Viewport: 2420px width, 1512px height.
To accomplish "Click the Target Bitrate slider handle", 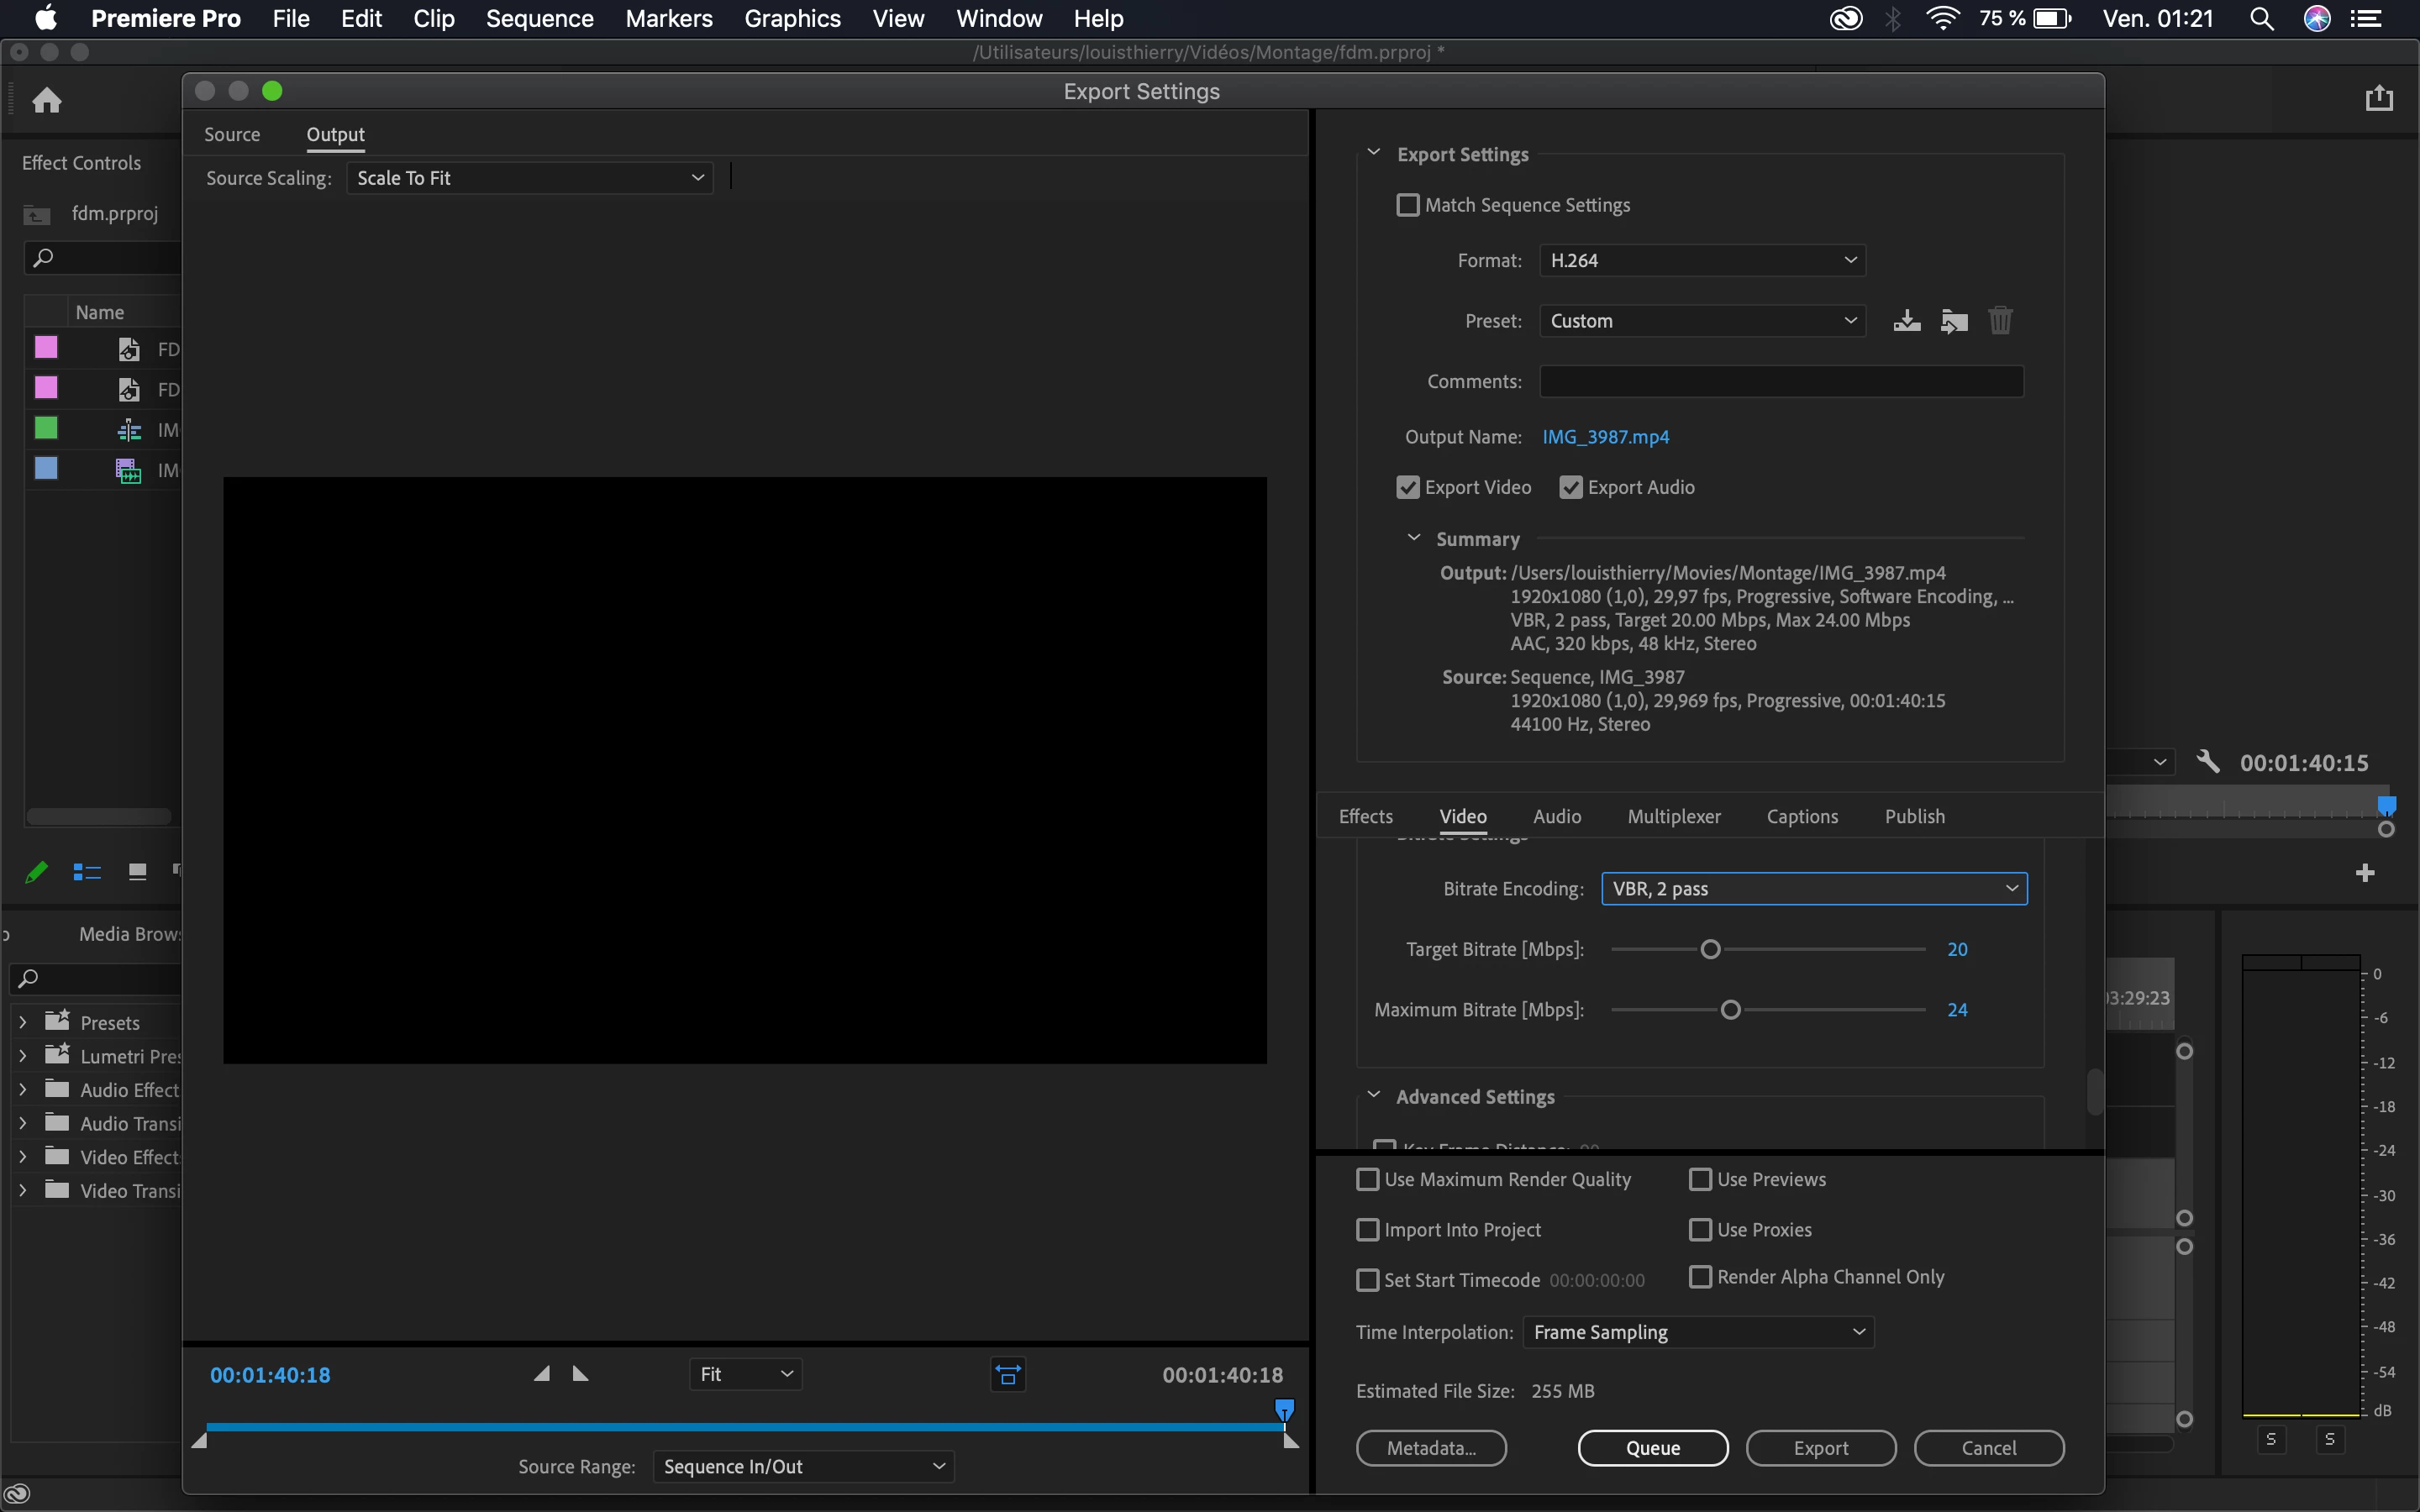I will coord(1711,949).
